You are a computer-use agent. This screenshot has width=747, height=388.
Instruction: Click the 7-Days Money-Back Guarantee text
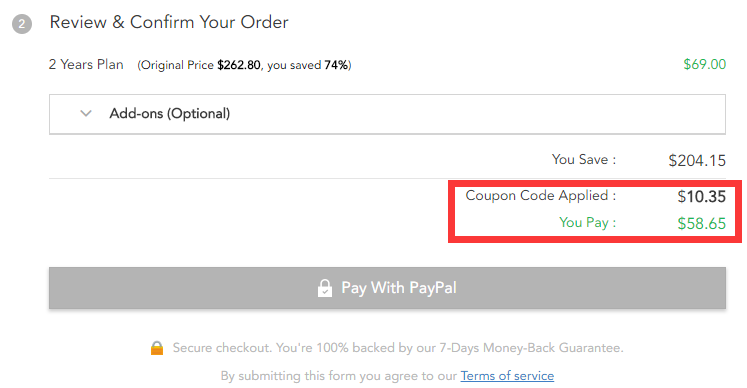tap(530, 348)
